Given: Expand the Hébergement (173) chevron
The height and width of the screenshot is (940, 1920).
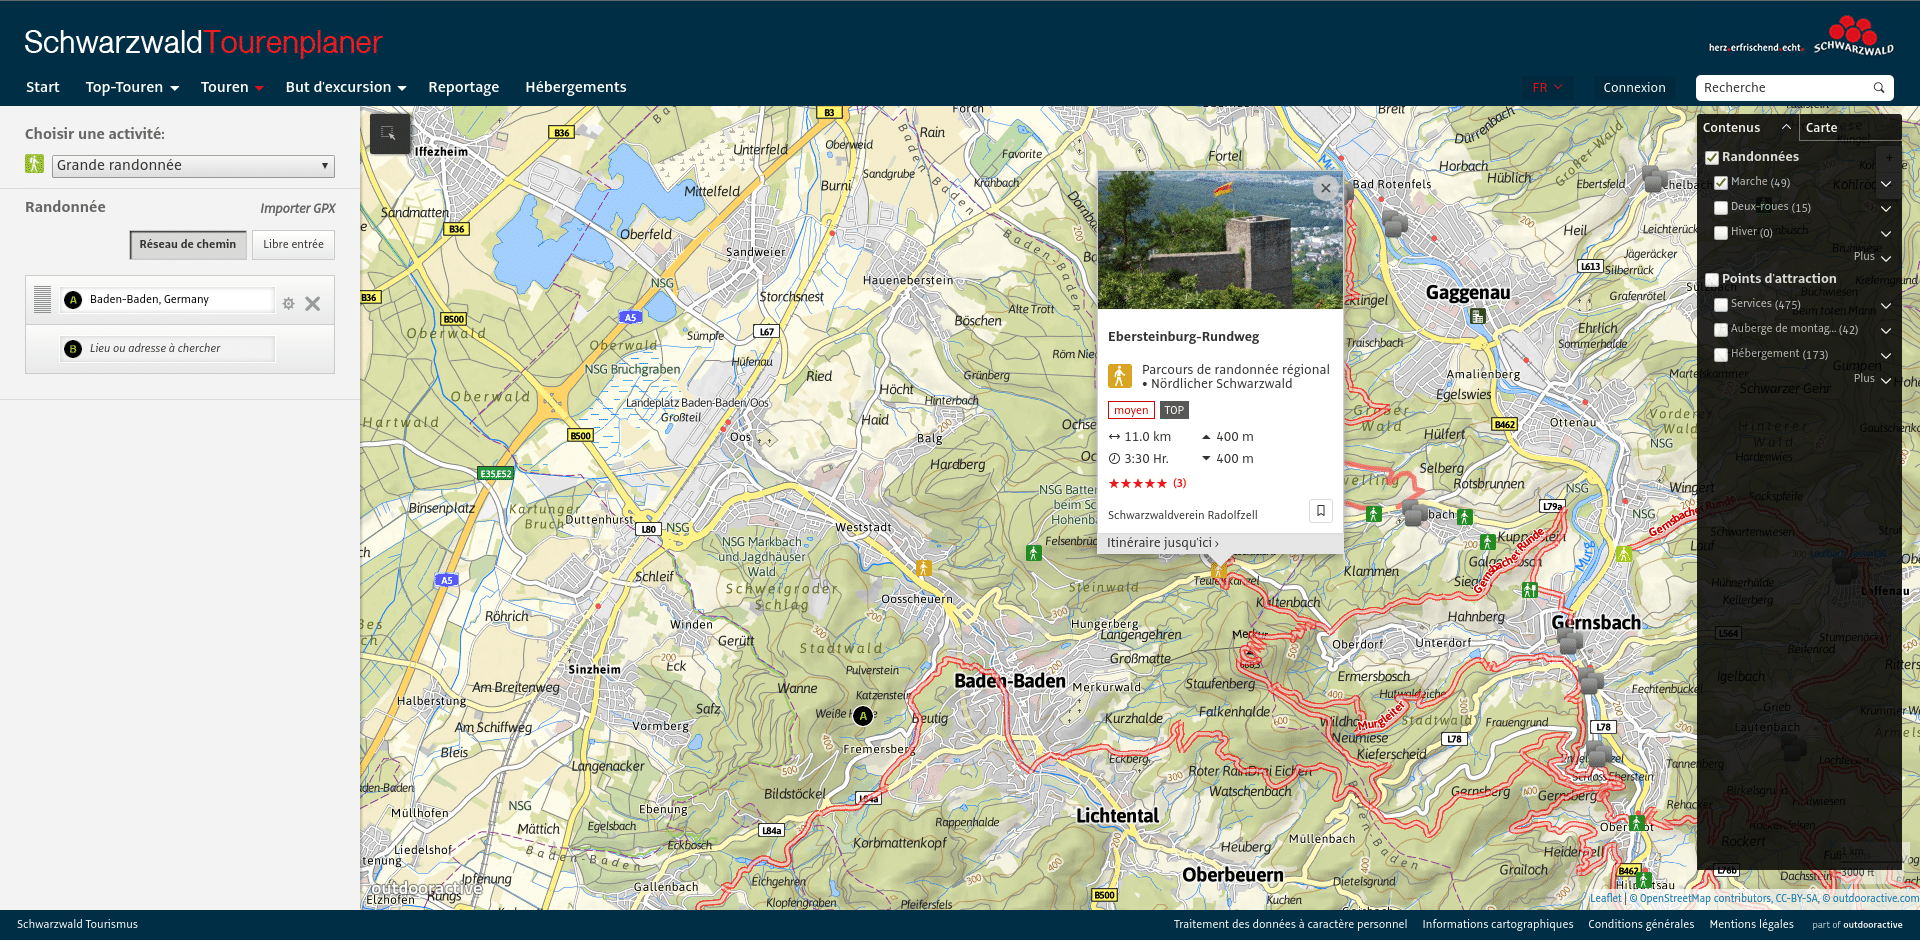Looking at the screenshot, I should (1886, 356).
